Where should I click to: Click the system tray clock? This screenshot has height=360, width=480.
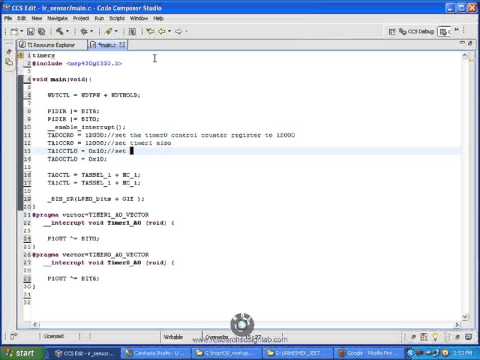coord(464,353)
